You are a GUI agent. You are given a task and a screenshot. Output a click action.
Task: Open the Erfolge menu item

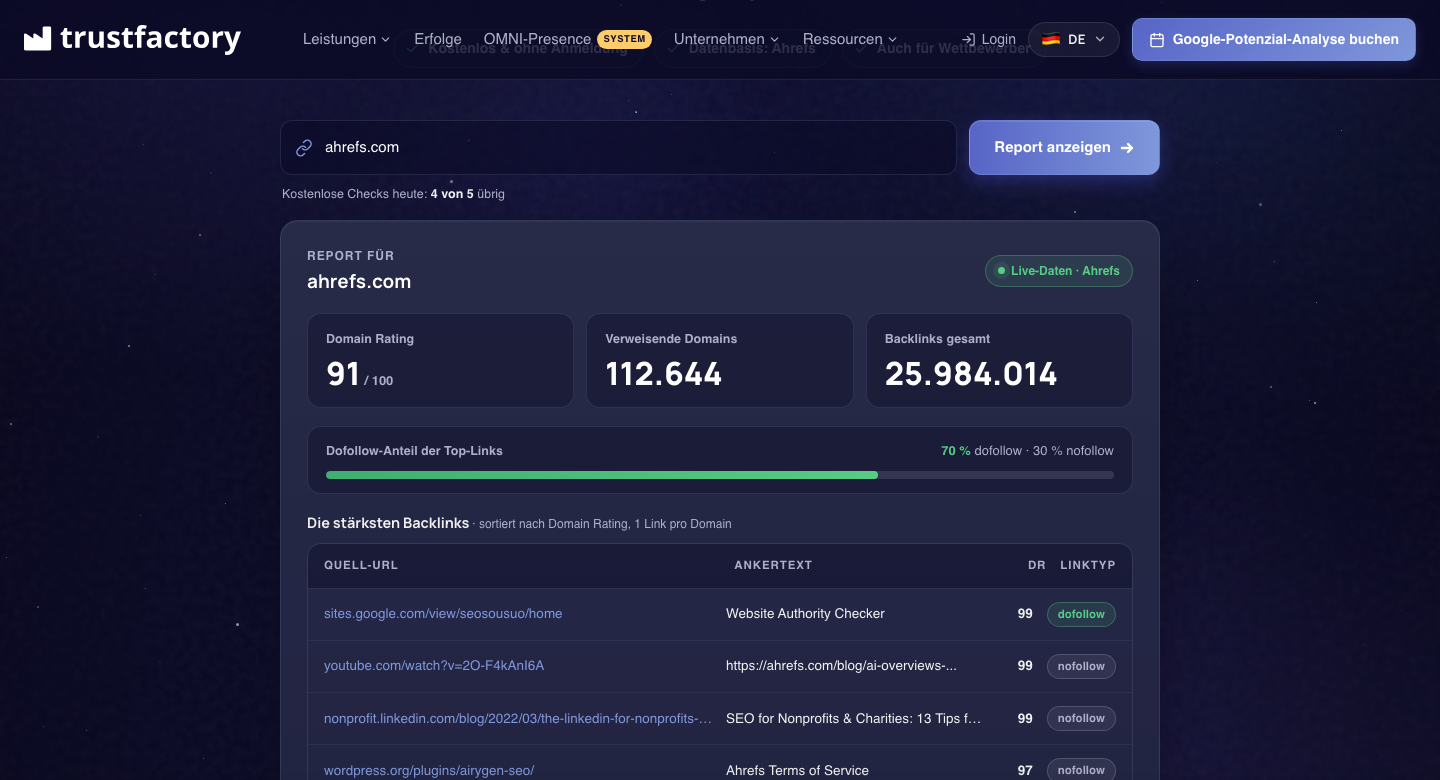438,39
